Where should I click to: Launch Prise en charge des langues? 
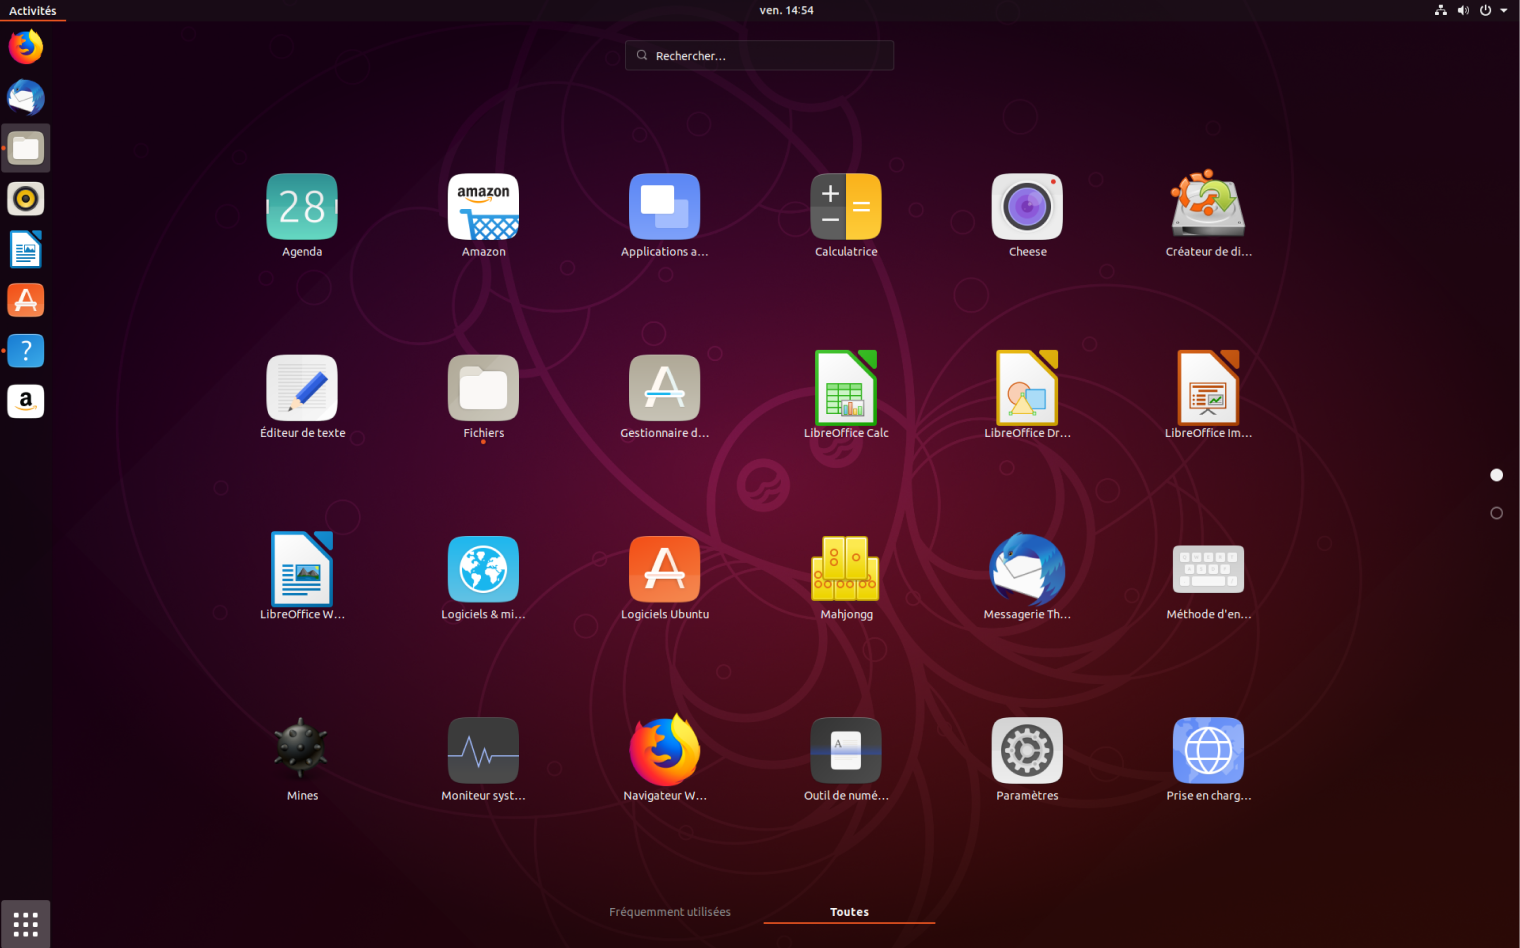[x=1208, y=751]
